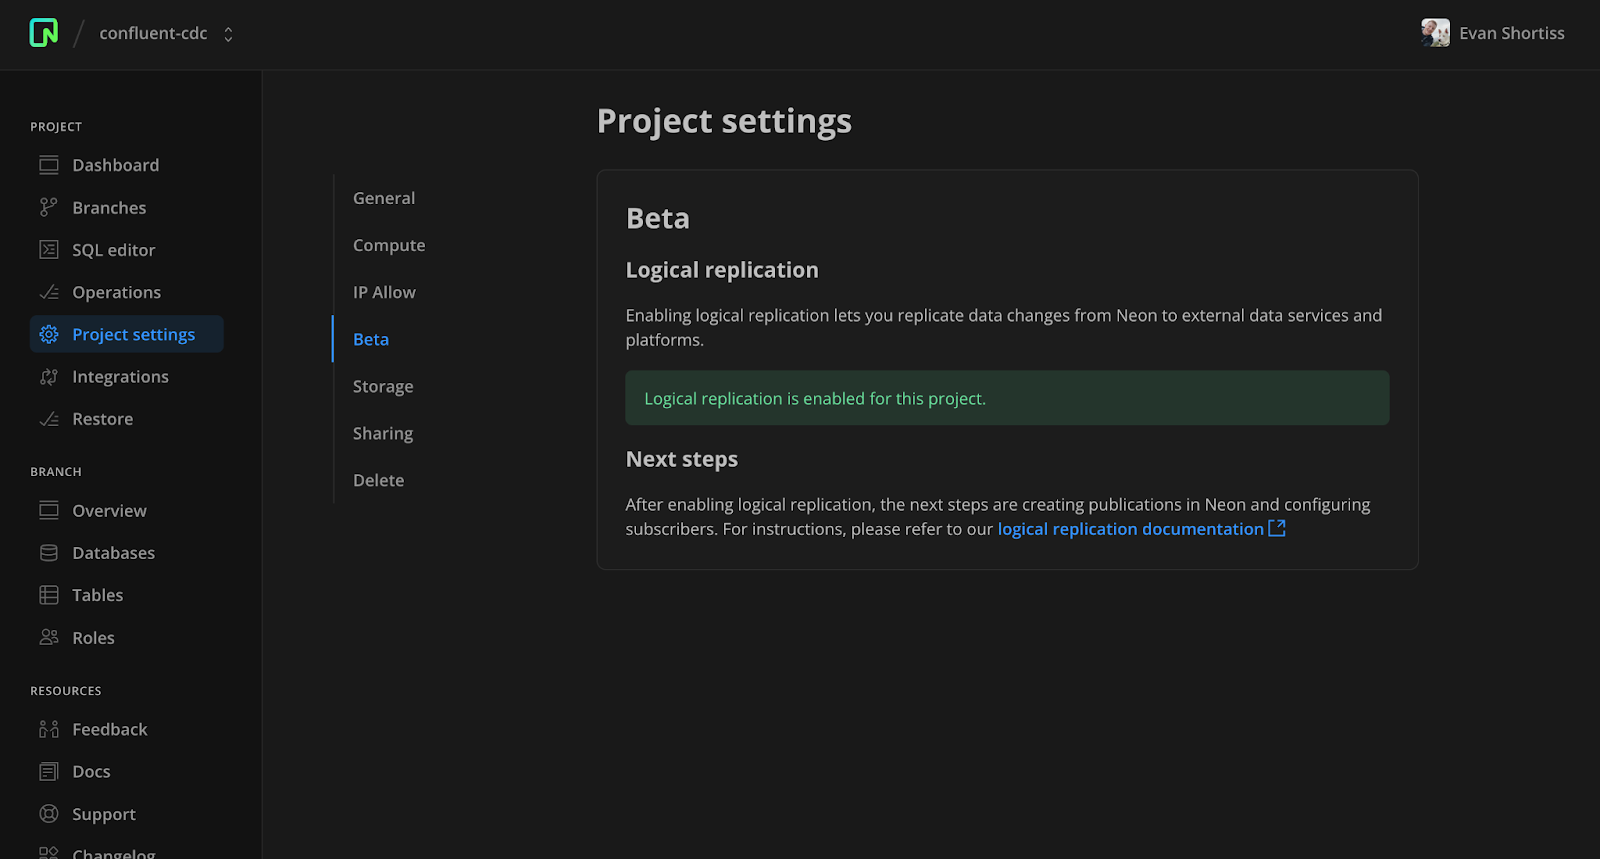Open branch Overview
Image resolution: width=1600 pixels, height=859 pixels.
(x=109, y=511)
